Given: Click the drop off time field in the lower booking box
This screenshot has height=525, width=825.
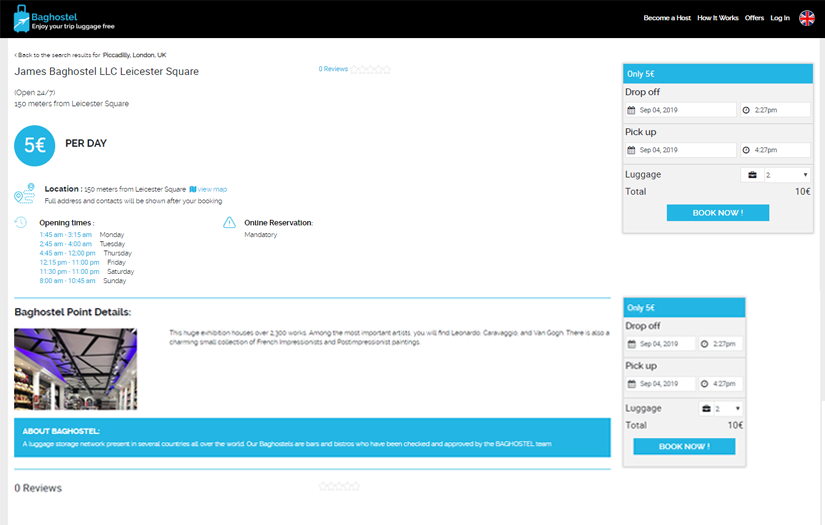Looking at the screenshot, I should pos(720,344).
